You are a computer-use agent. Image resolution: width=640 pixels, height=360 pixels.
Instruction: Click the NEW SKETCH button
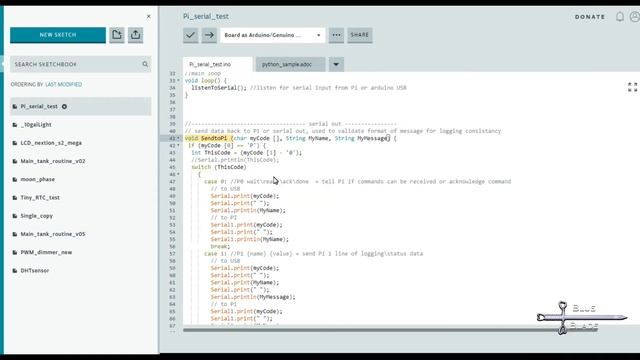tap(58, 35)
